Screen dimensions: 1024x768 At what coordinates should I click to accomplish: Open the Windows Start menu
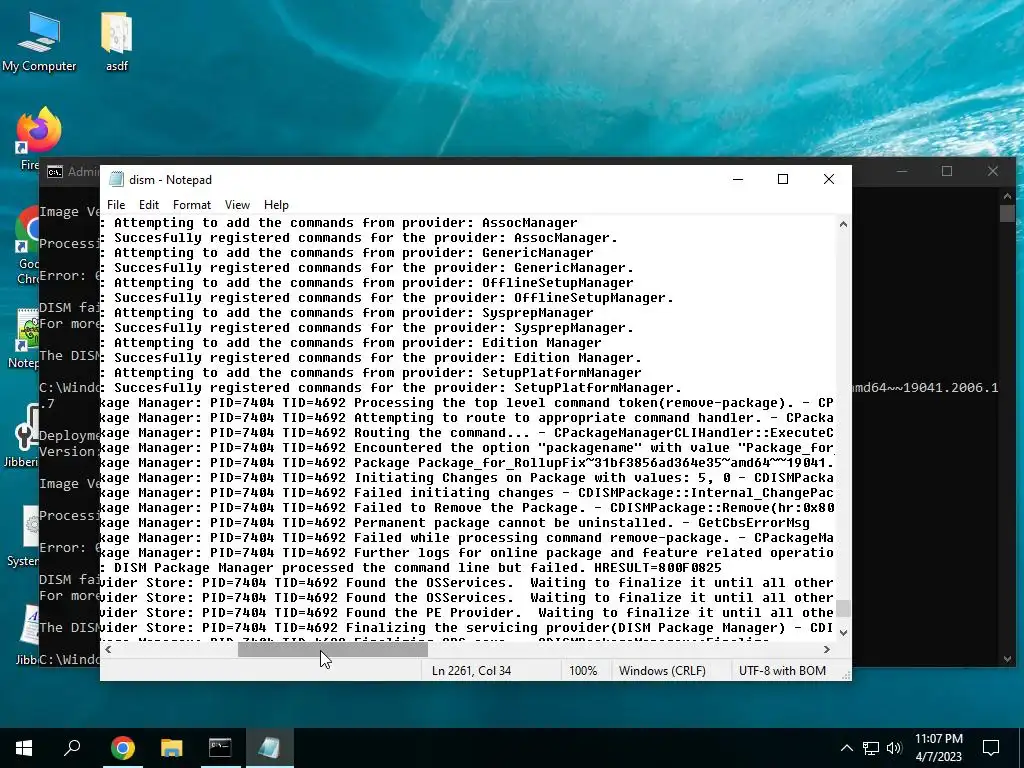click(24, 748)
